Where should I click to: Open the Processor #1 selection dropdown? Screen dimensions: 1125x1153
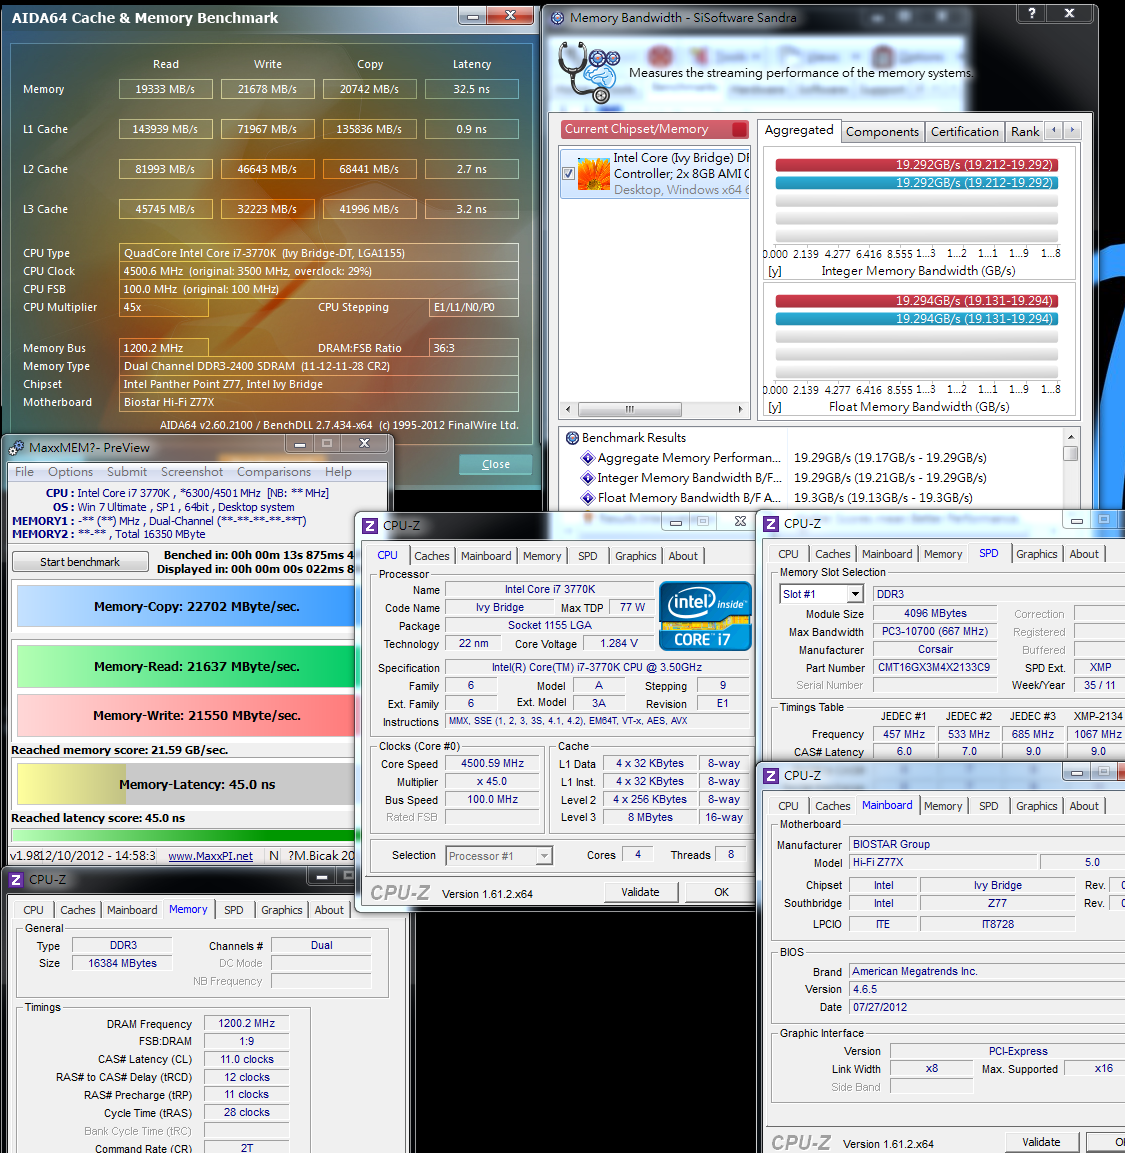pyautogui.click(x=544, y=856)
